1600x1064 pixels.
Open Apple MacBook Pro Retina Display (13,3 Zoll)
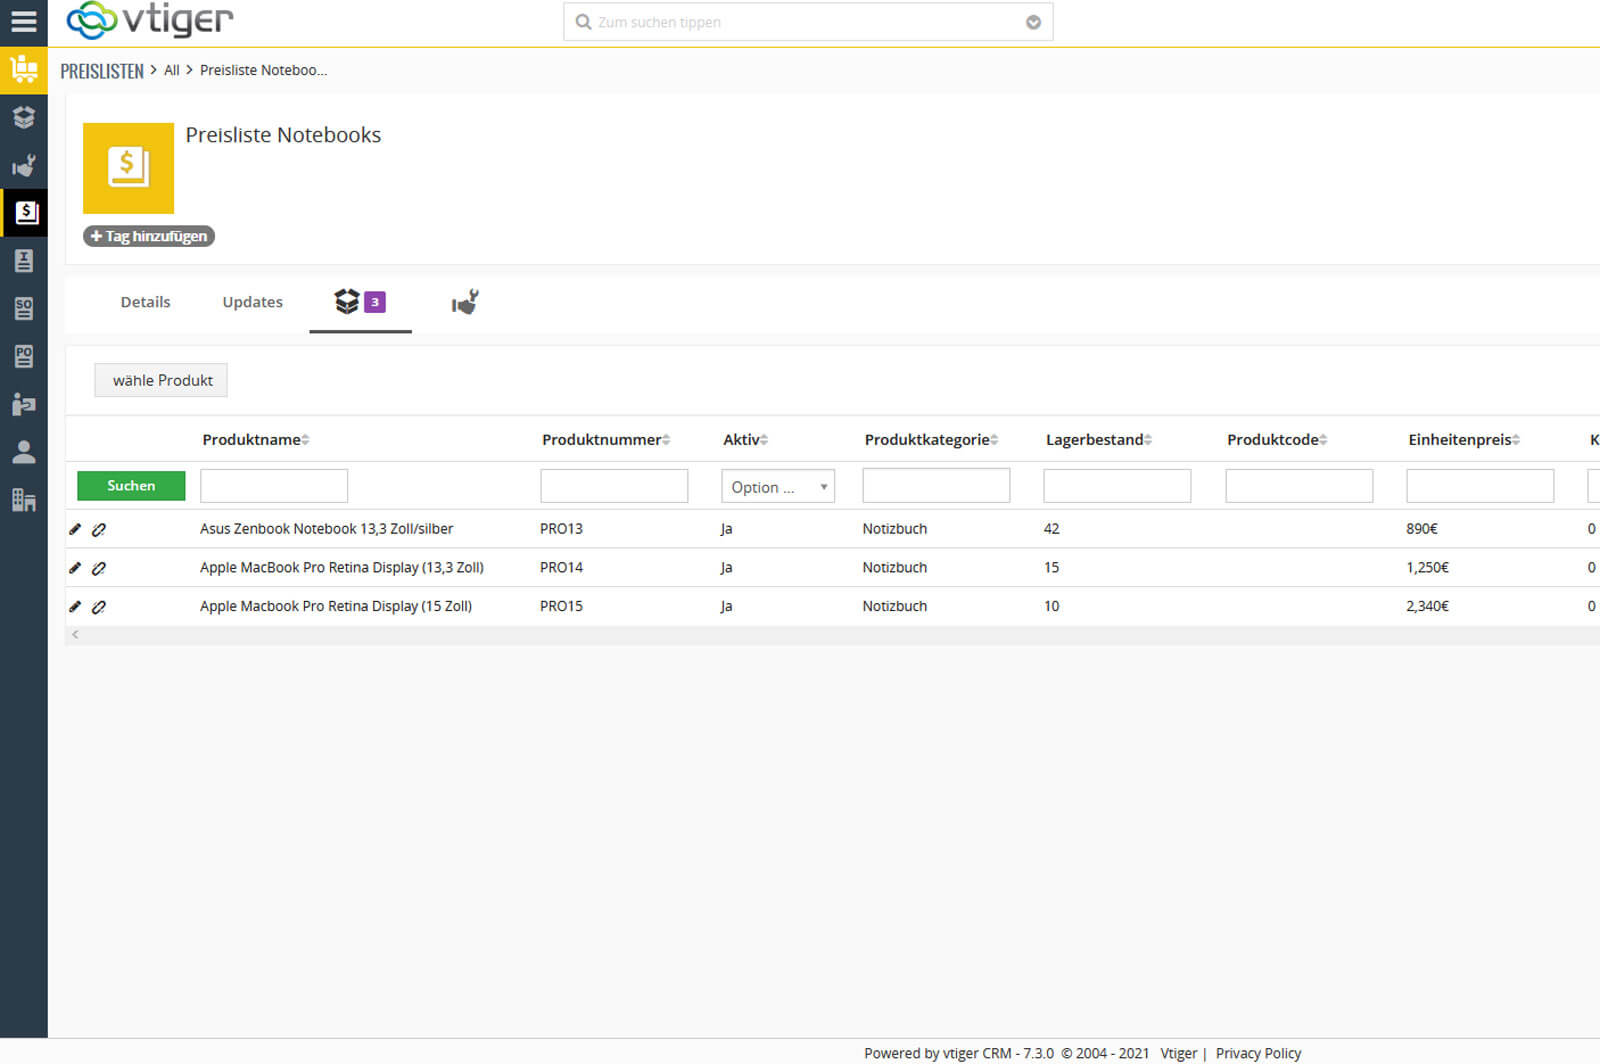(x=341, y=568)
